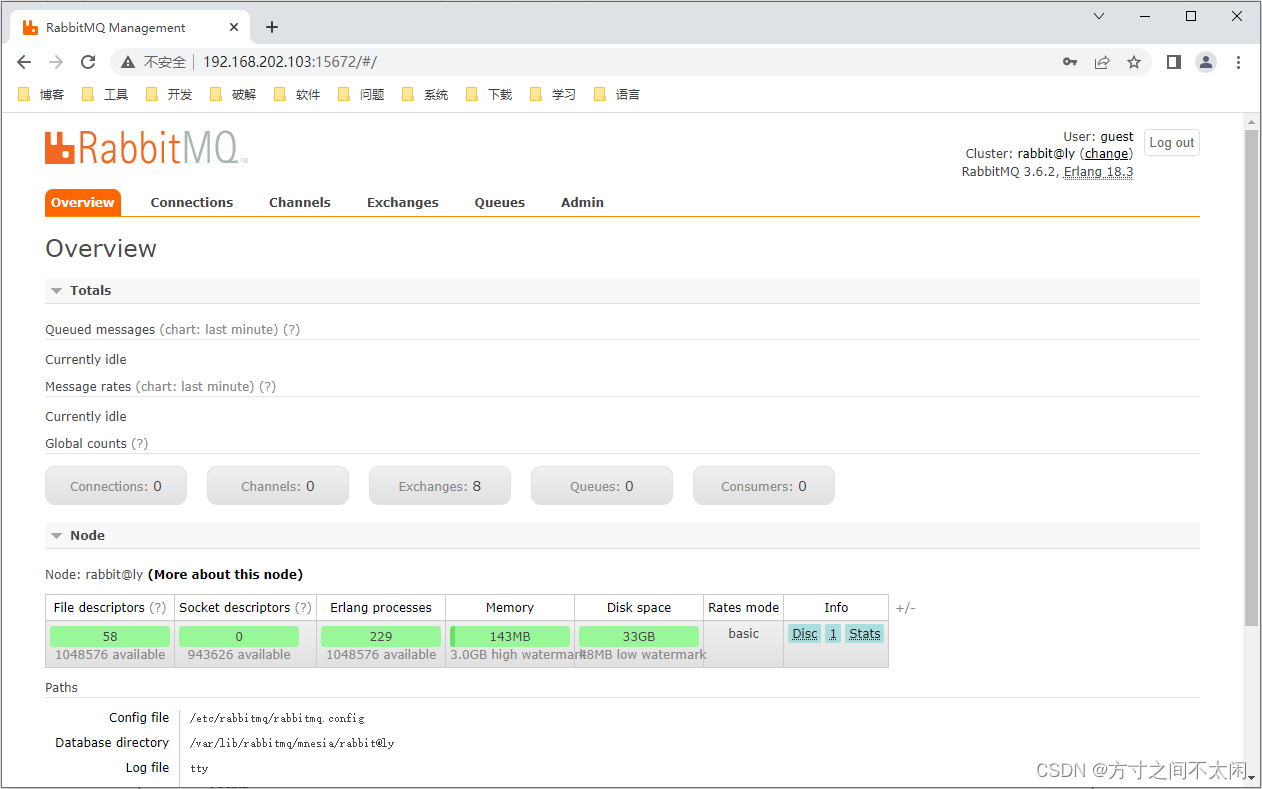Screen dimensions: 1262x789
Task: Switch to the Admin tab
Action: (x=582, y=202)
